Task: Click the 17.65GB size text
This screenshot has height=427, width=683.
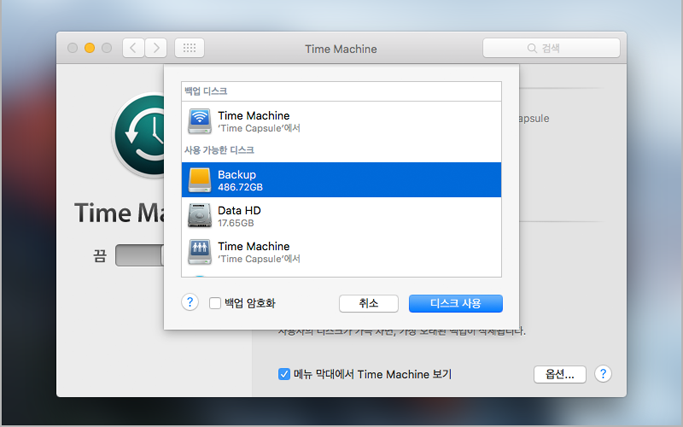Action: 236,223
